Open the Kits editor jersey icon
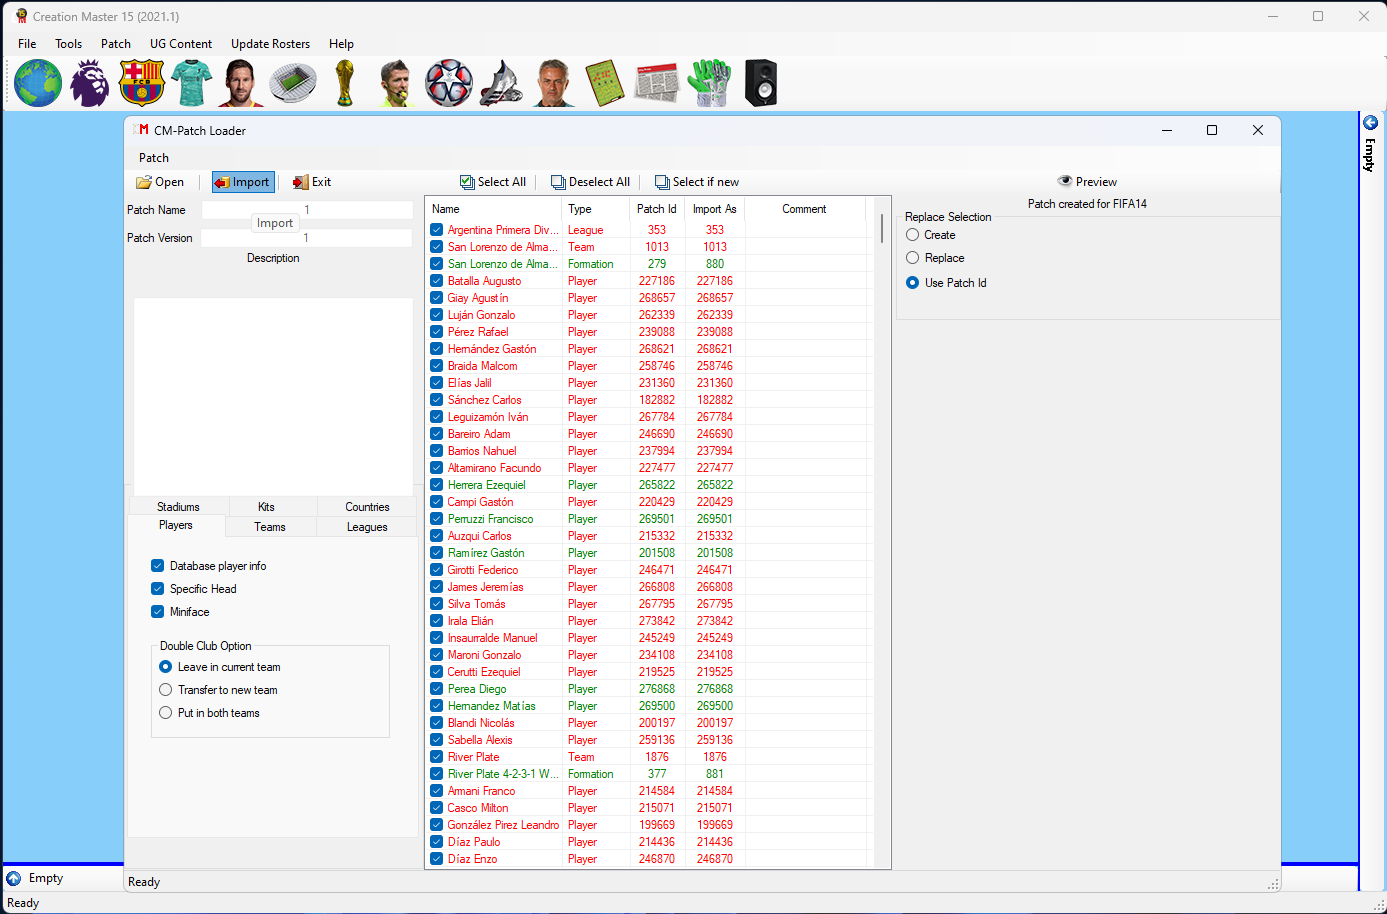Screen dimensions: 1387x914 [x=191, y=83]
